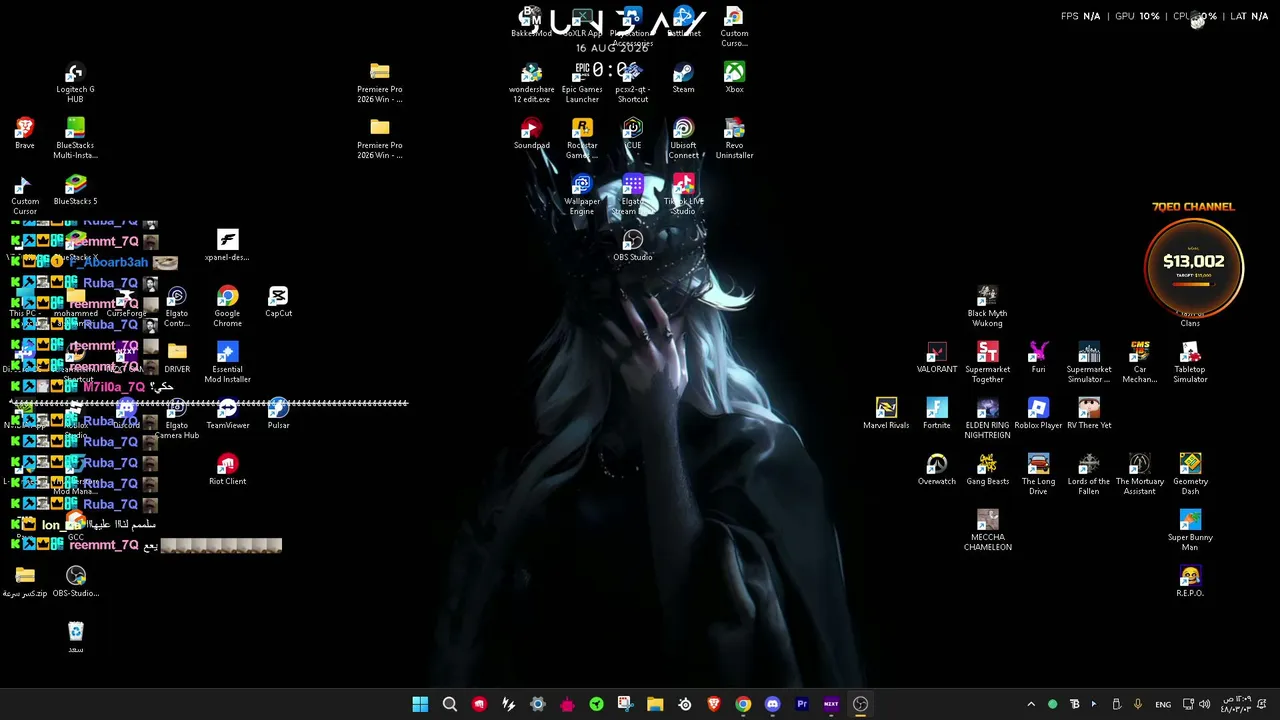
Task: Select the Supermarket Together game shortcut
Action: click(x=987, y=363)
